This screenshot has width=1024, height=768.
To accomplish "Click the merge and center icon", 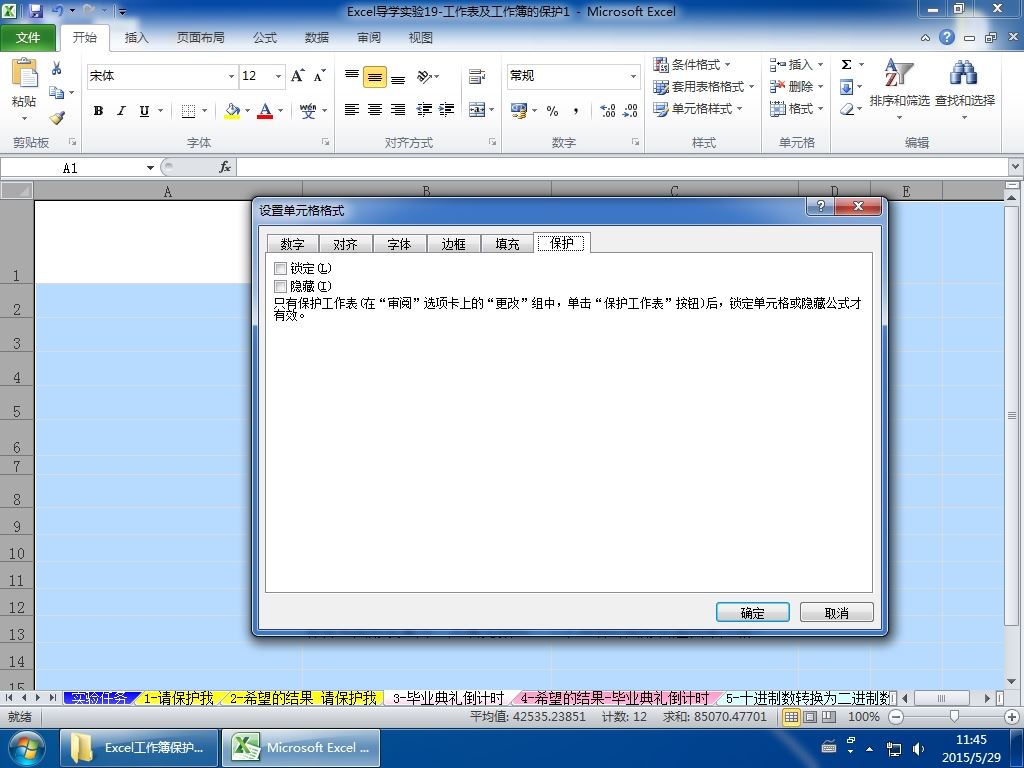I will pos(477,110).
